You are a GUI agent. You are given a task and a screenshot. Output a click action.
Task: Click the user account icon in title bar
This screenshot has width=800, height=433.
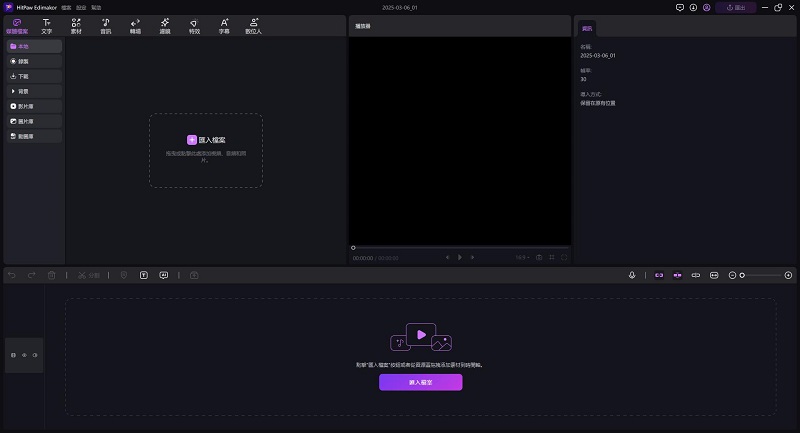pyautogui.click(x=707, y=7)
